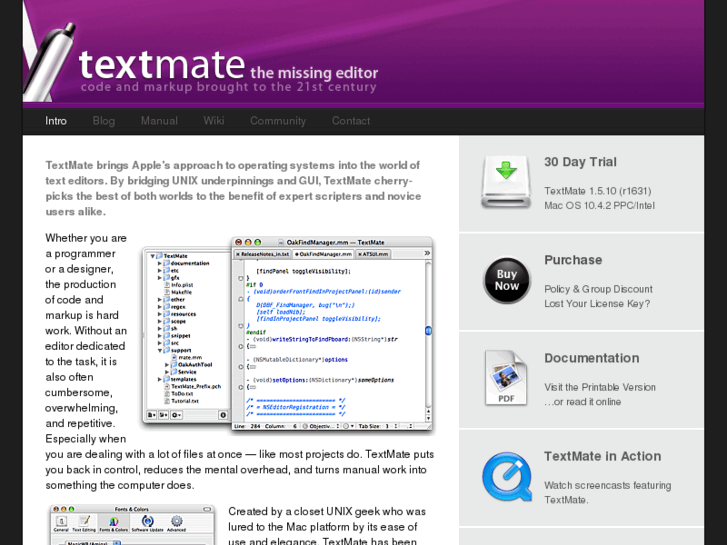Click the TextMate in Action heading
This screenshot has width=727, height=545.
click(602, 456)
